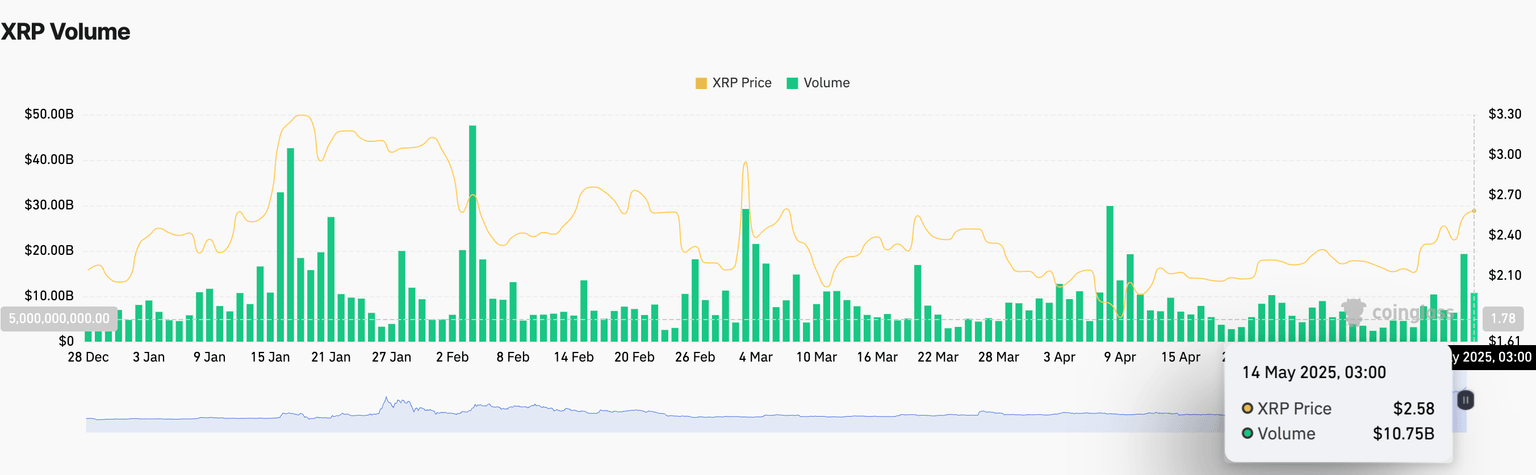Image resolution: width=1536 pixels, height=475 pixels.
Task: Click the 4 Mar date on the x-axis
Action: 755,356
